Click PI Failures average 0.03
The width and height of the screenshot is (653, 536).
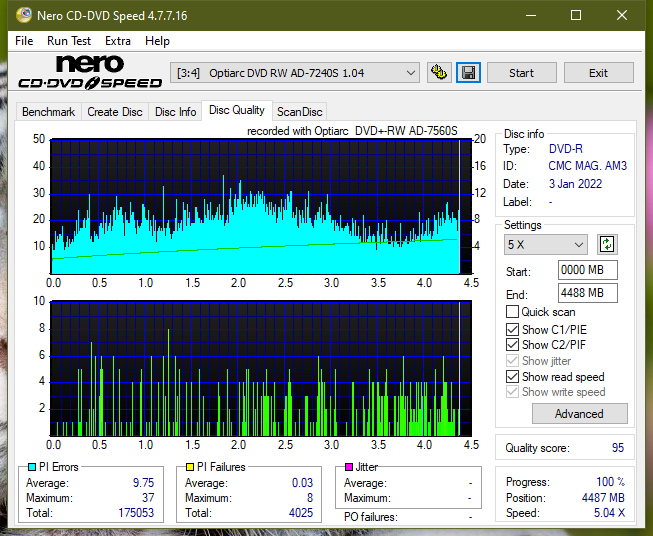(302, 483)
